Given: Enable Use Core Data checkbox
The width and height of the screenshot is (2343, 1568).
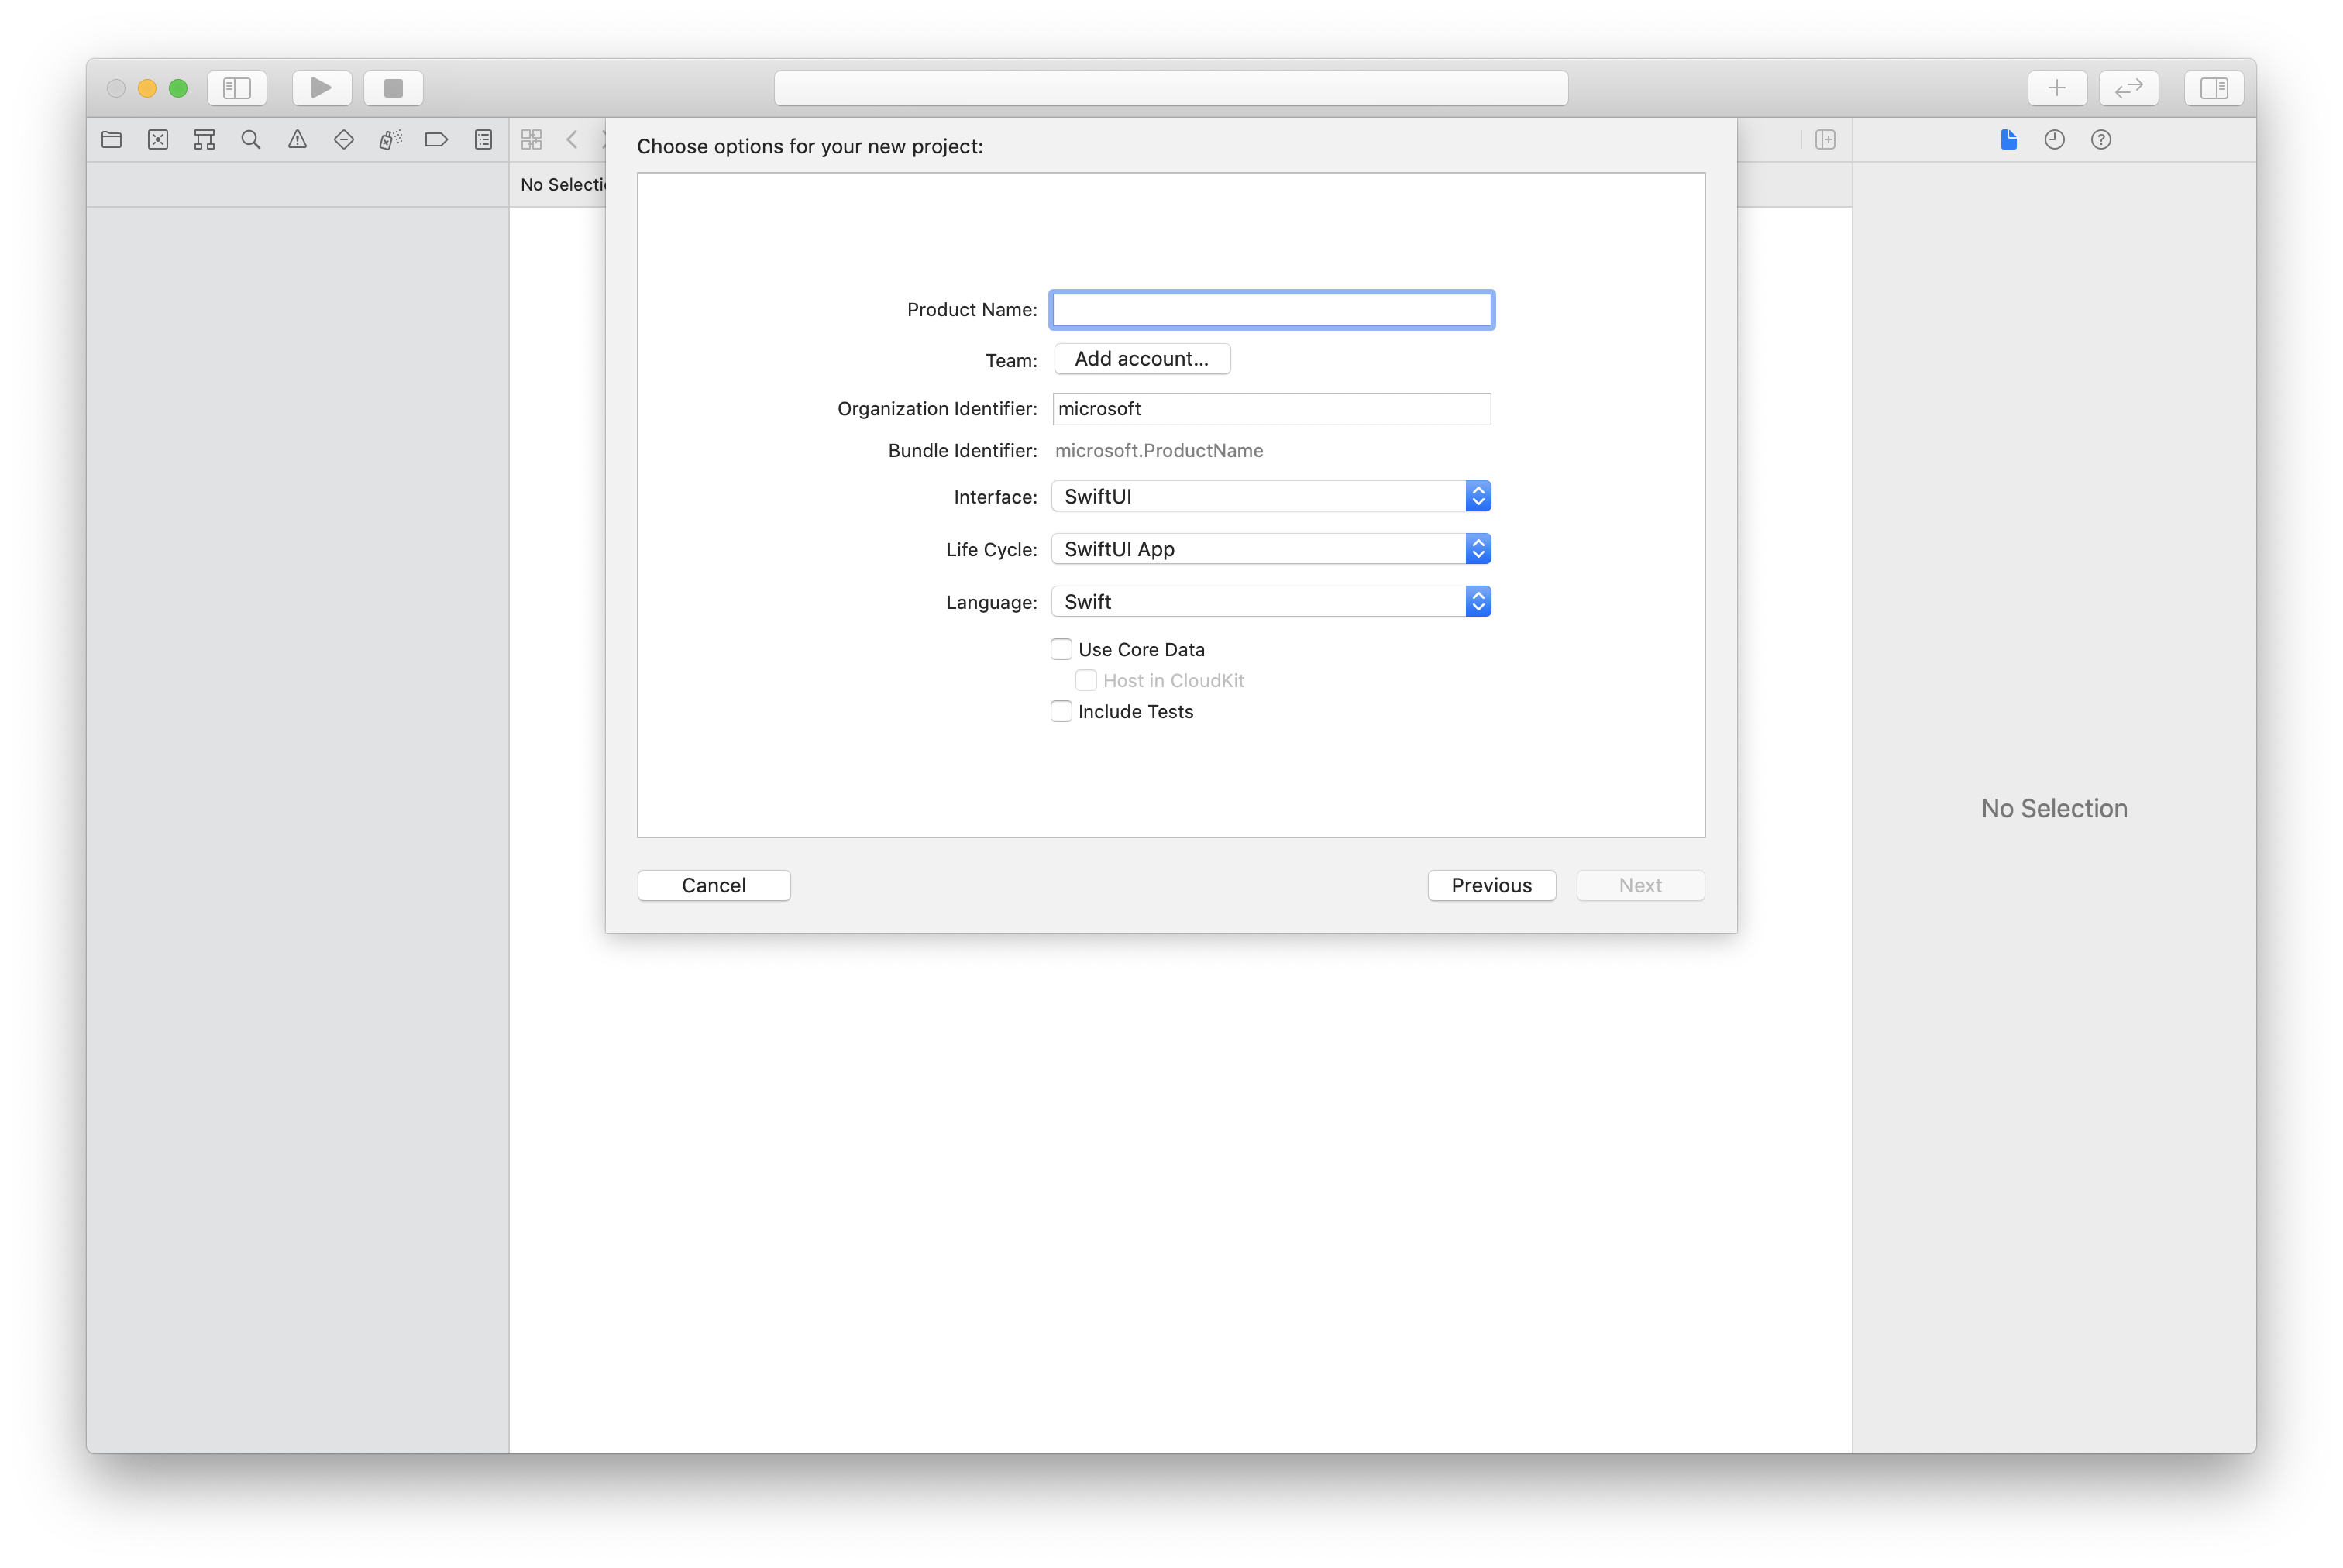Looking at the screenshot, I should (1061, 648).
